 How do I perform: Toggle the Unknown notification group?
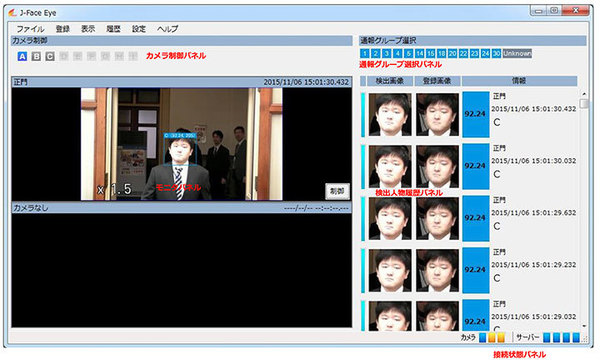517,54
